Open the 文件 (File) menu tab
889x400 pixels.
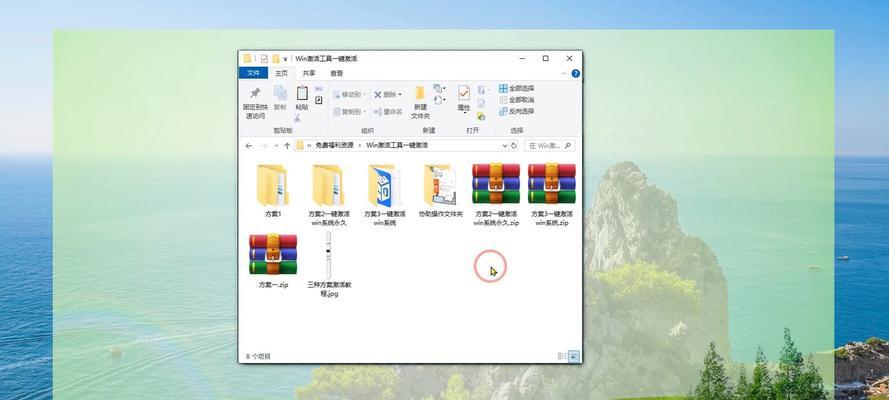[253, 73]
